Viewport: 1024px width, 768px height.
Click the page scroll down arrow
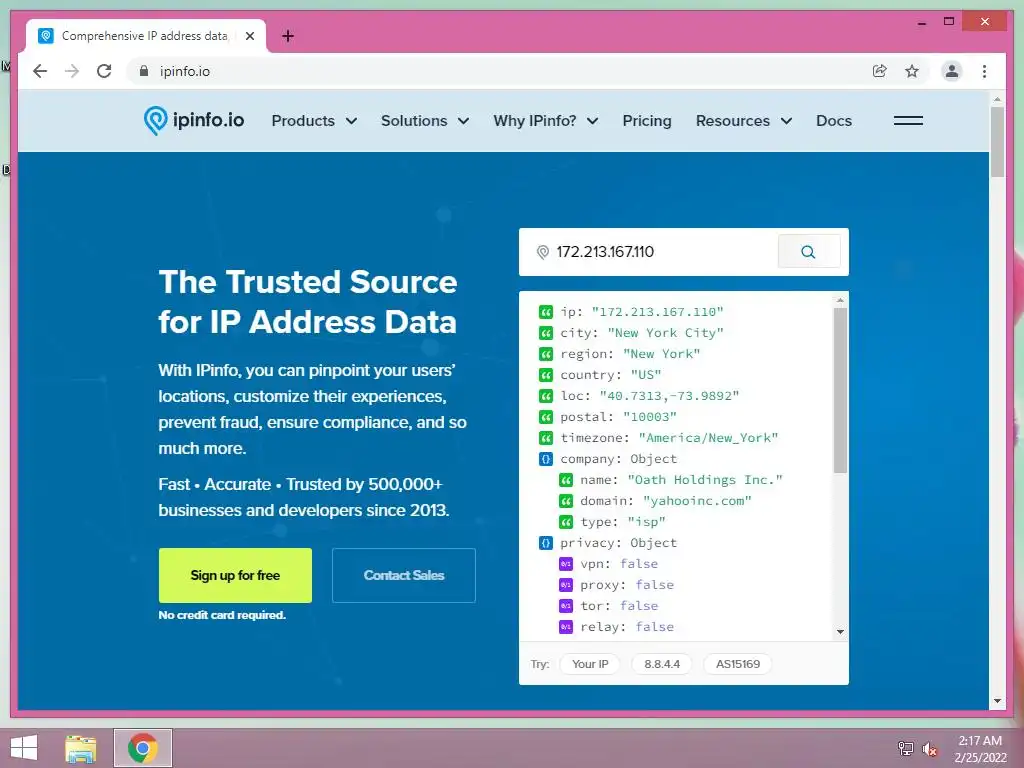(997, 701)
